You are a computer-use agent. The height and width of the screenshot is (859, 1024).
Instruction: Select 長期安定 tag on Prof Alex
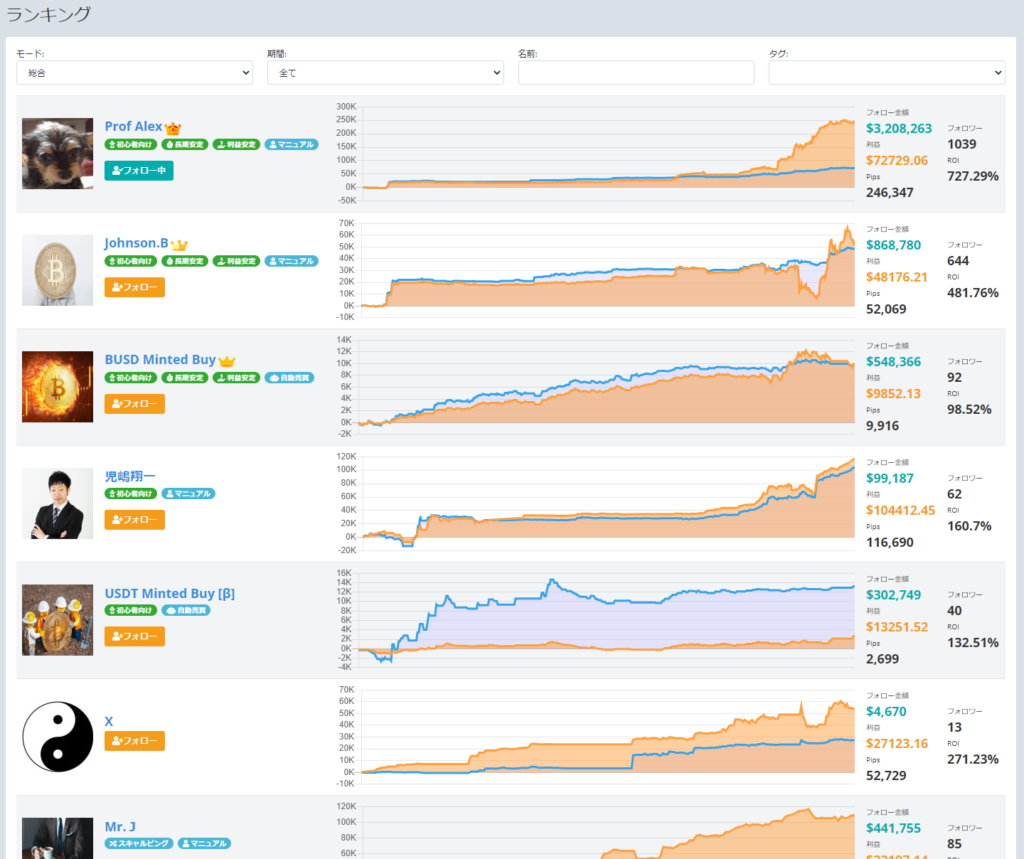(x=185, y=144)
